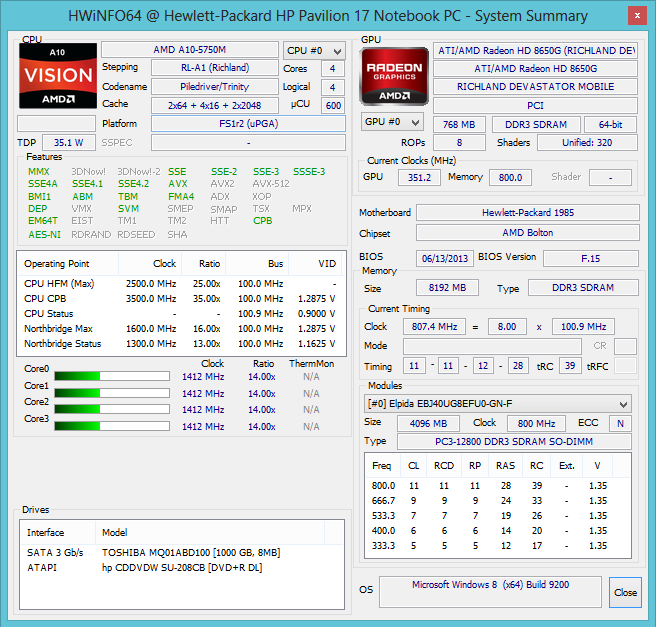Click the Stepping field RL-A1 (Richland)
Viewport: 656px width, 627px height.
click(x=215, y=68)
